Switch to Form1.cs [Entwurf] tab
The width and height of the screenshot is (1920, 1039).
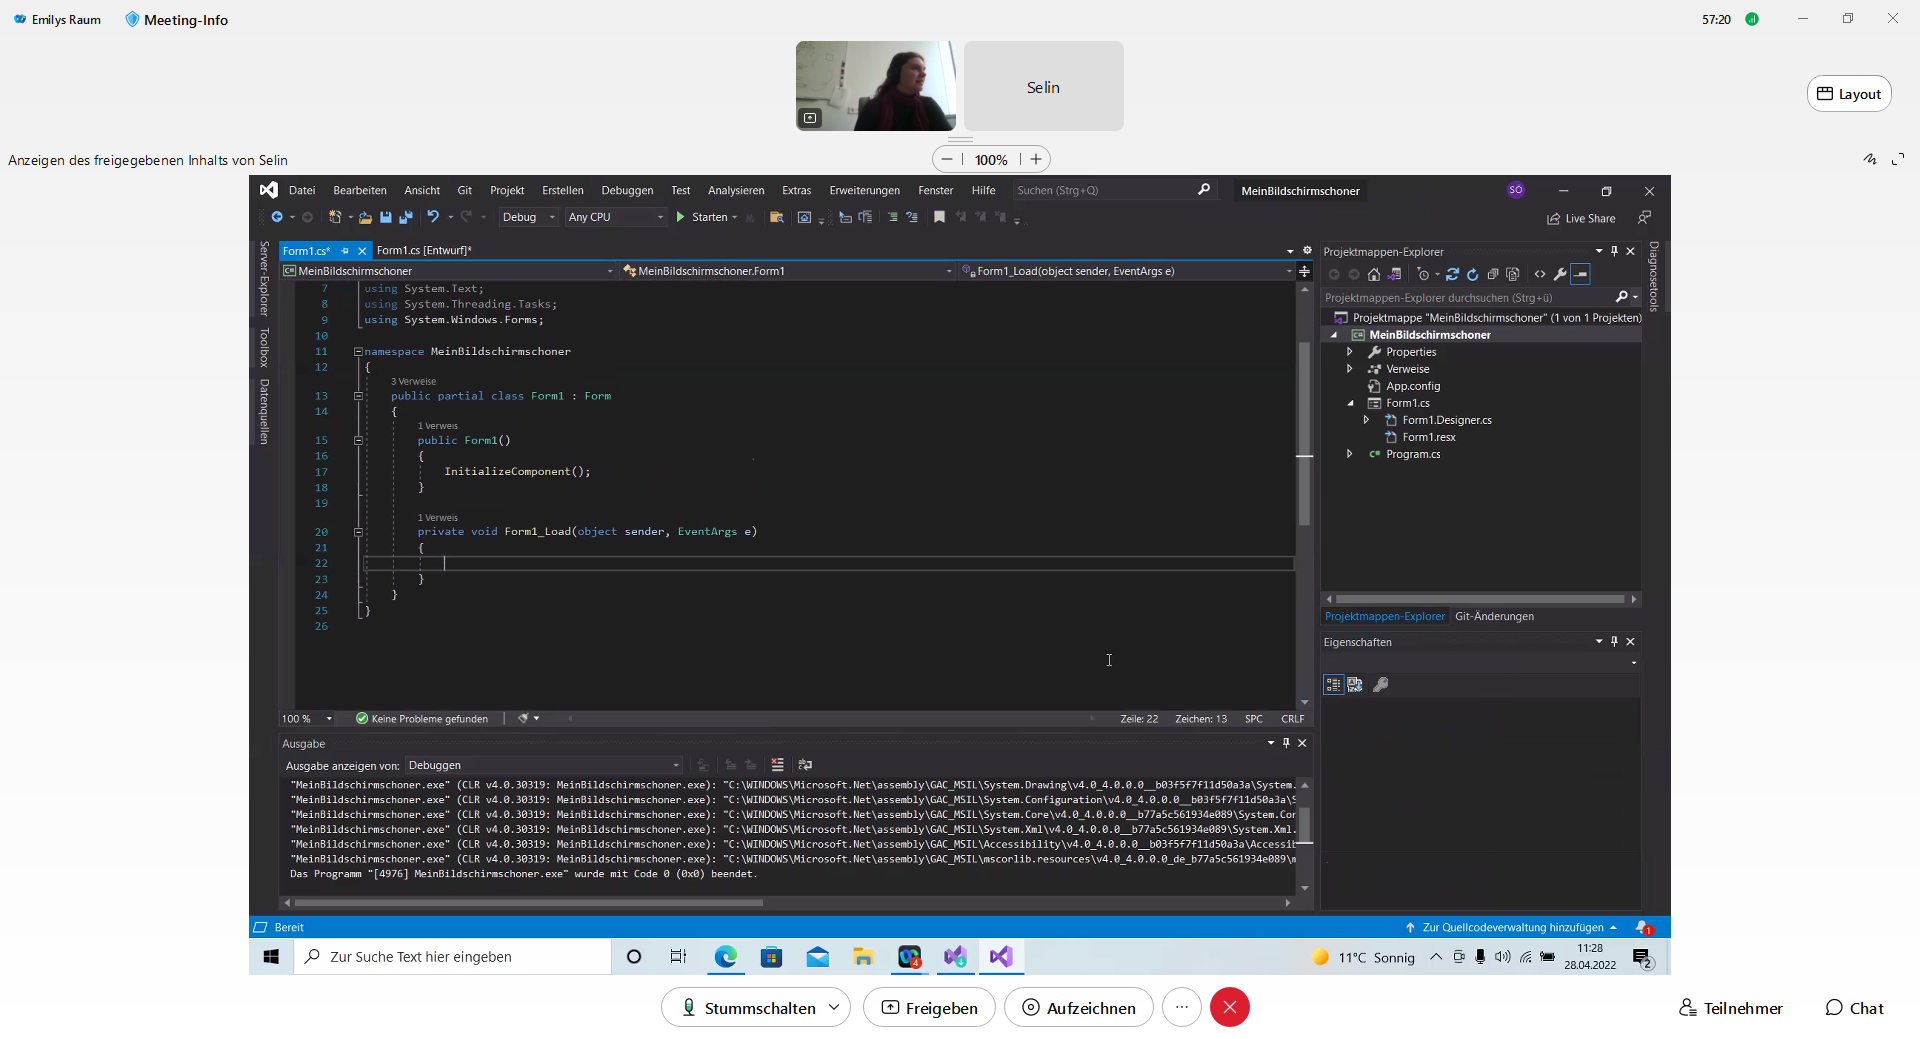[x=424, y=251]
